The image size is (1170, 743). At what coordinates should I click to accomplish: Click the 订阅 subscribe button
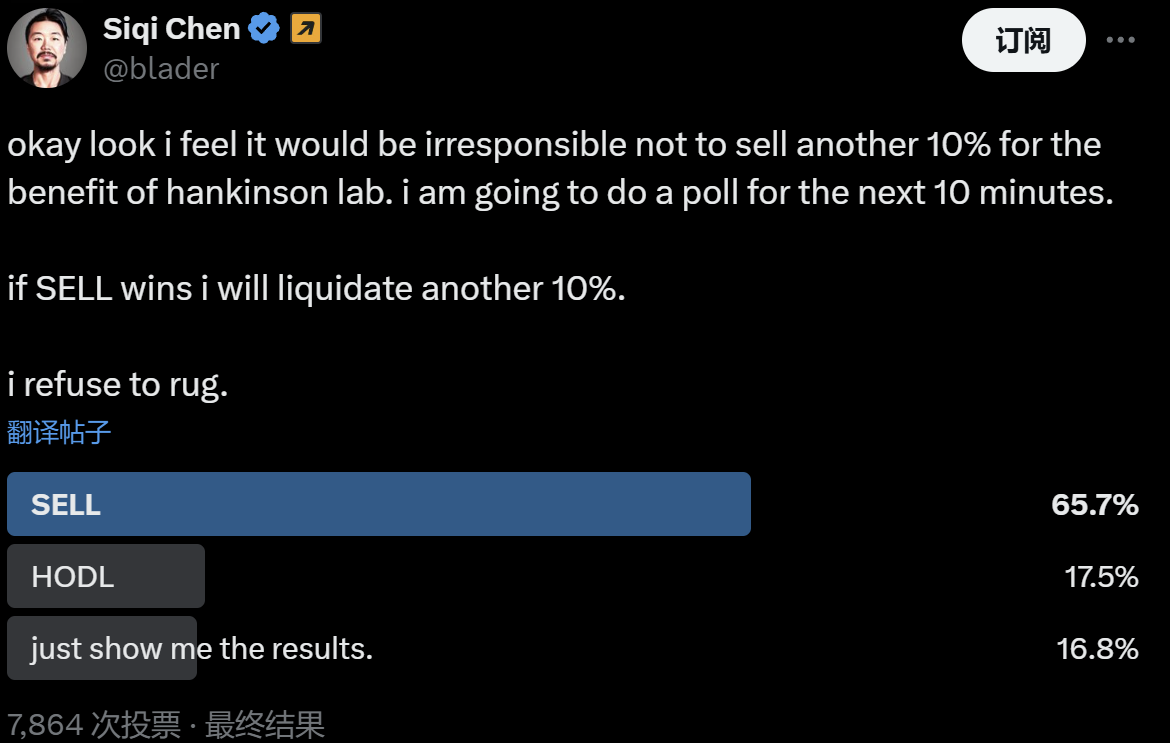click(1023, 41)
